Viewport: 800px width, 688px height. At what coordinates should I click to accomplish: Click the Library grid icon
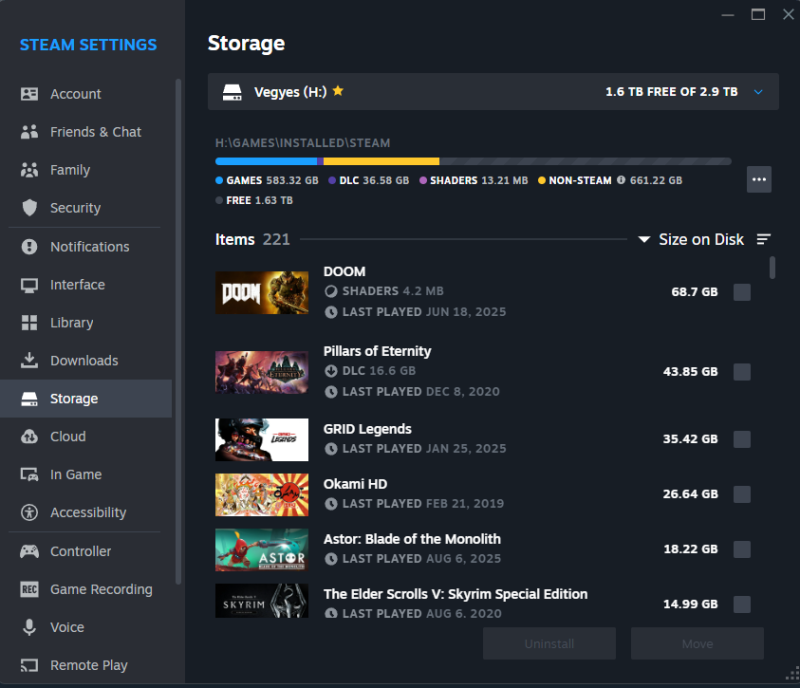coord(29,323)
